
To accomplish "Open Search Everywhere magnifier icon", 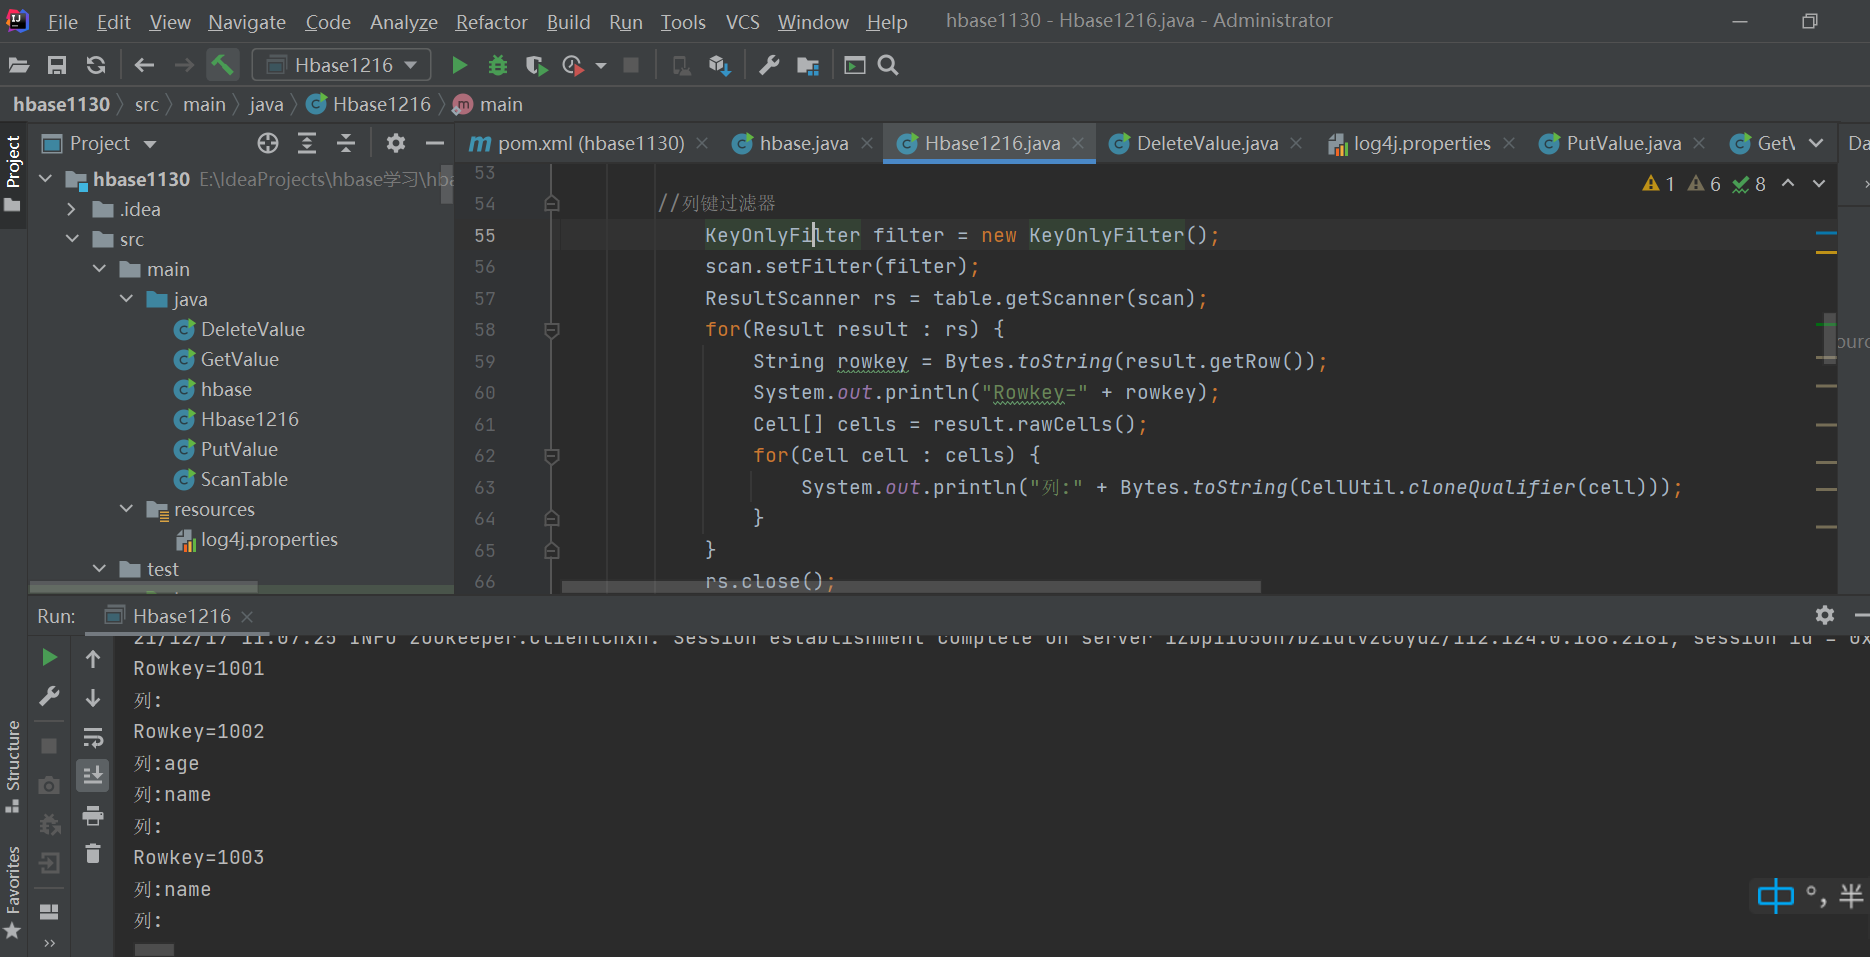I will click(887, 65).
